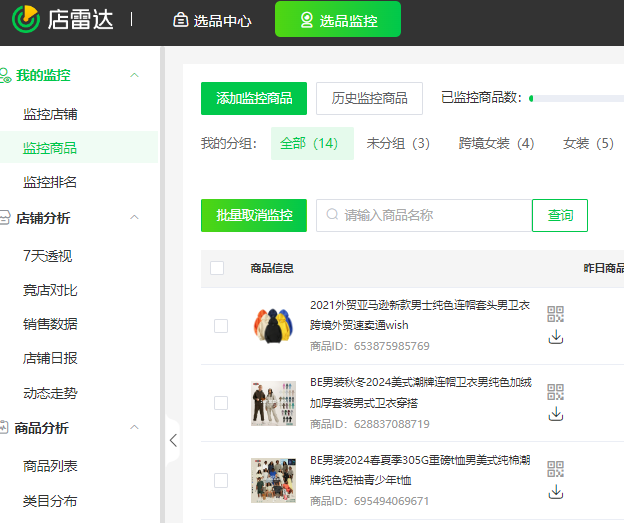The height and width of the screenshot is (523, 624).
Task: Tick checkbox for 2021外贸亚马逊 hoodie product
Action: 221,325
